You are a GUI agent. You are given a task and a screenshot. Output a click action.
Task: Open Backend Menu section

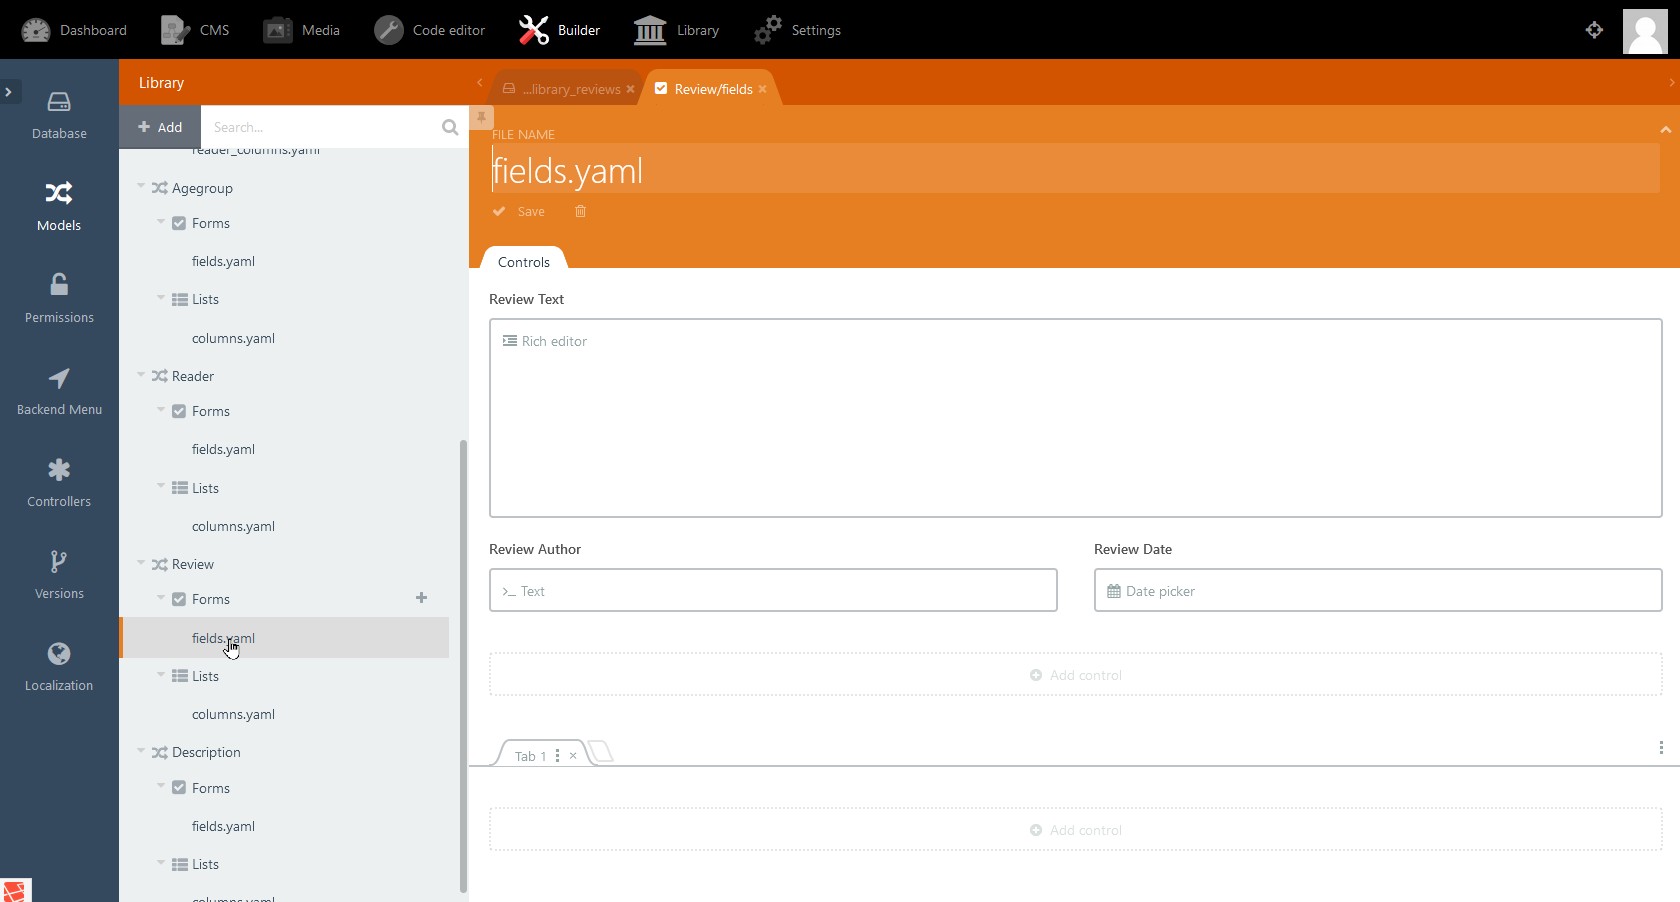[x=59, y=391]
